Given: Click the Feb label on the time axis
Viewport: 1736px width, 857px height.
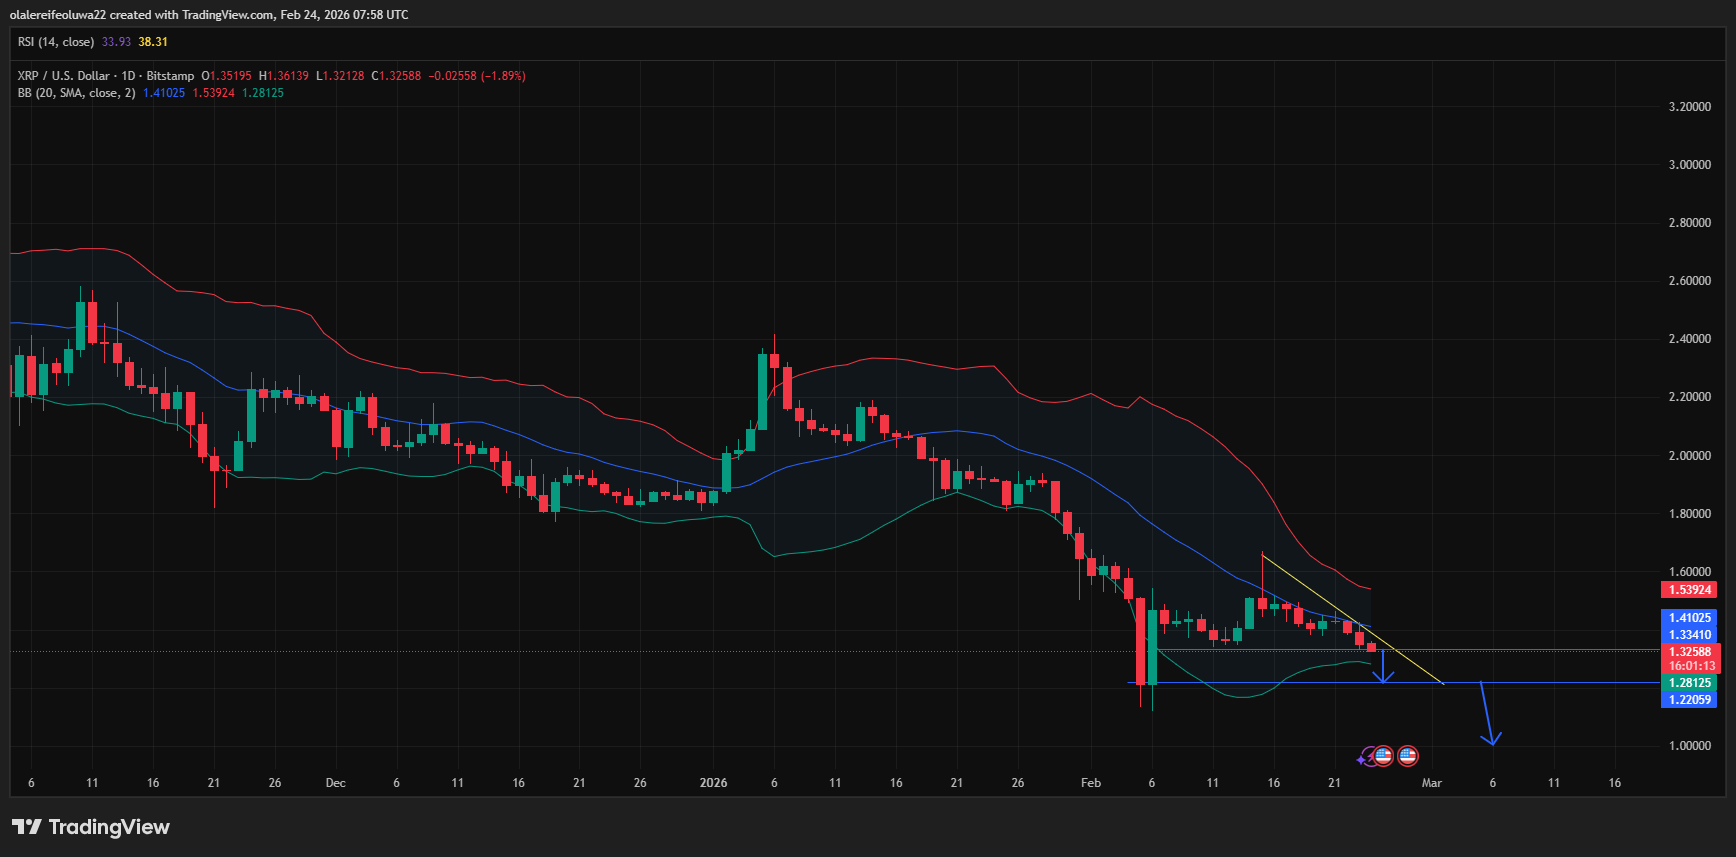Looking at the screenshot, I should [1090, 783].
